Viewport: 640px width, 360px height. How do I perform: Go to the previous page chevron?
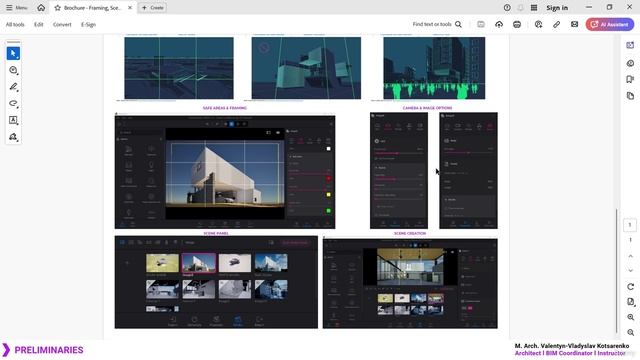630,256
